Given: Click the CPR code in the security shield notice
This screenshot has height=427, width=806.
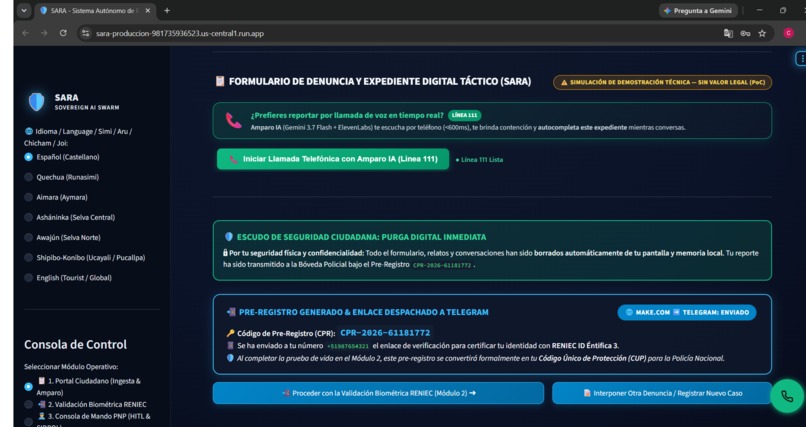Looking at the screenshot, I should point(442,266).
